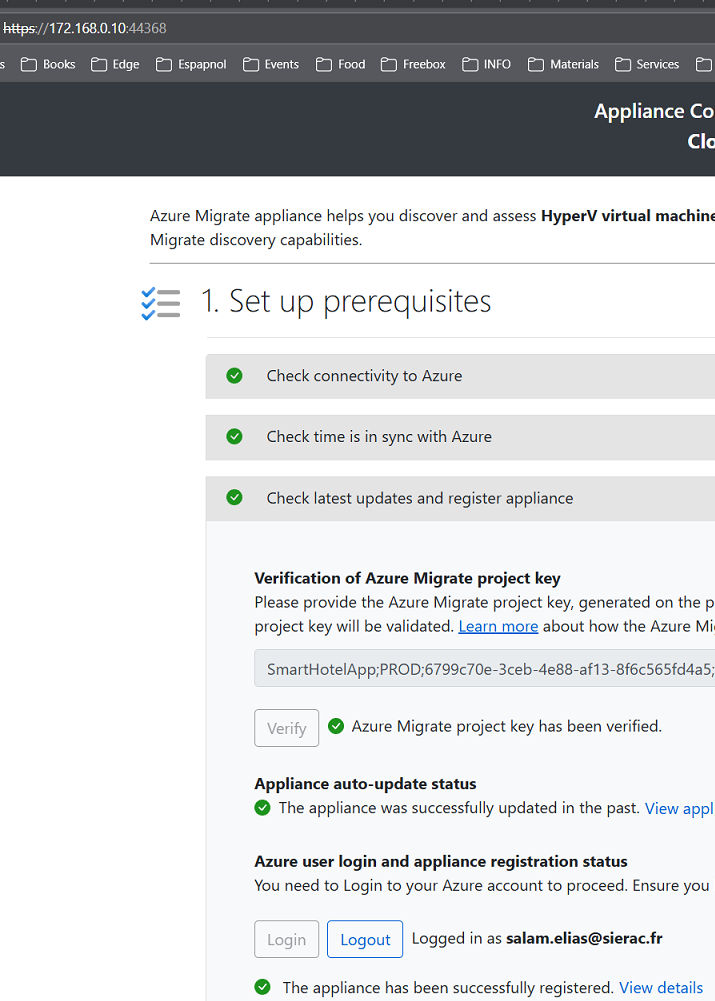
Task: Expand Check connectivity to Azure section
Action: pyautogui.click(x=460, y=376)
